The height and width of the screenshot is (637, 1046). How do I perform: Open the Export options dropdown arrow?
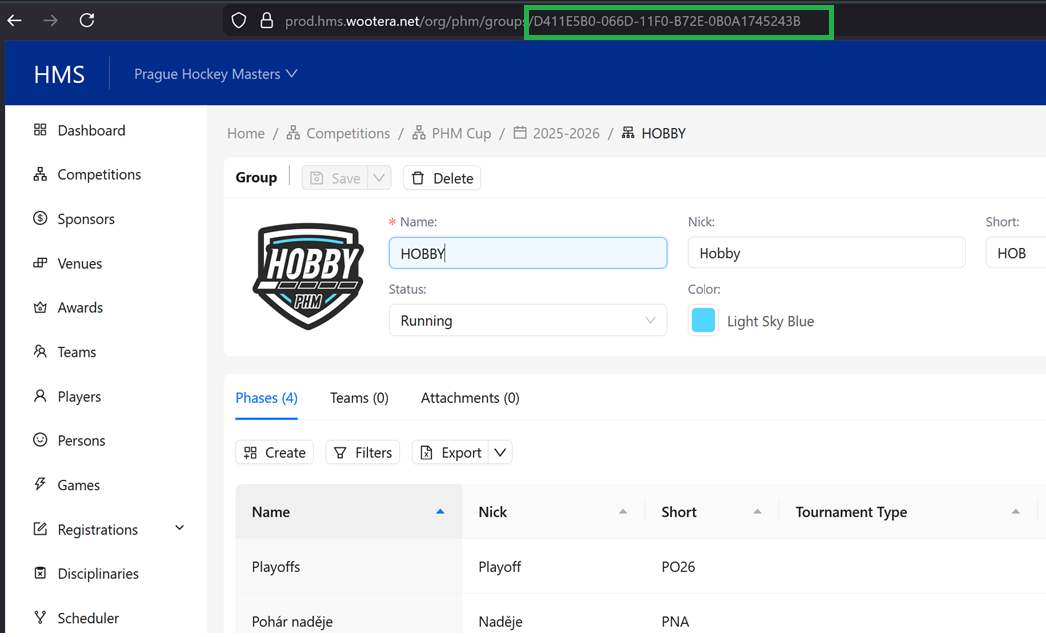pos(501,453)
